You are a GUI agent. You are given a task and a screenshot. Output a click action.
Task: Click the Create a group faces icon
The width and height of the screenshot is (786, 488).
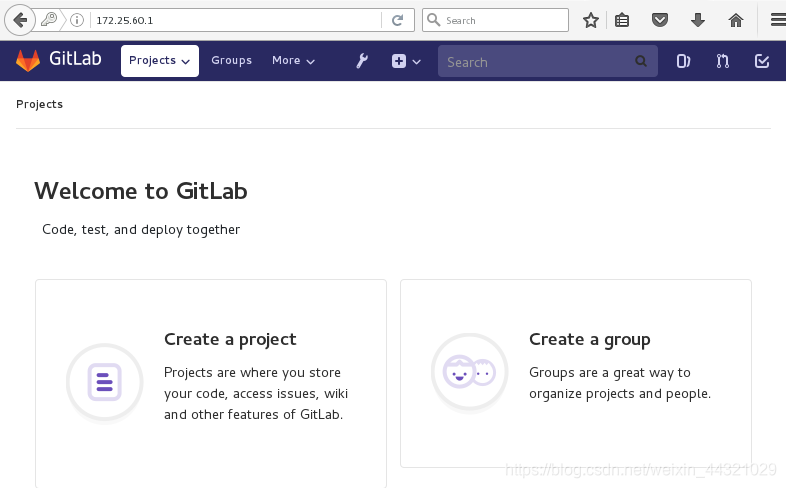click(470, 372)
